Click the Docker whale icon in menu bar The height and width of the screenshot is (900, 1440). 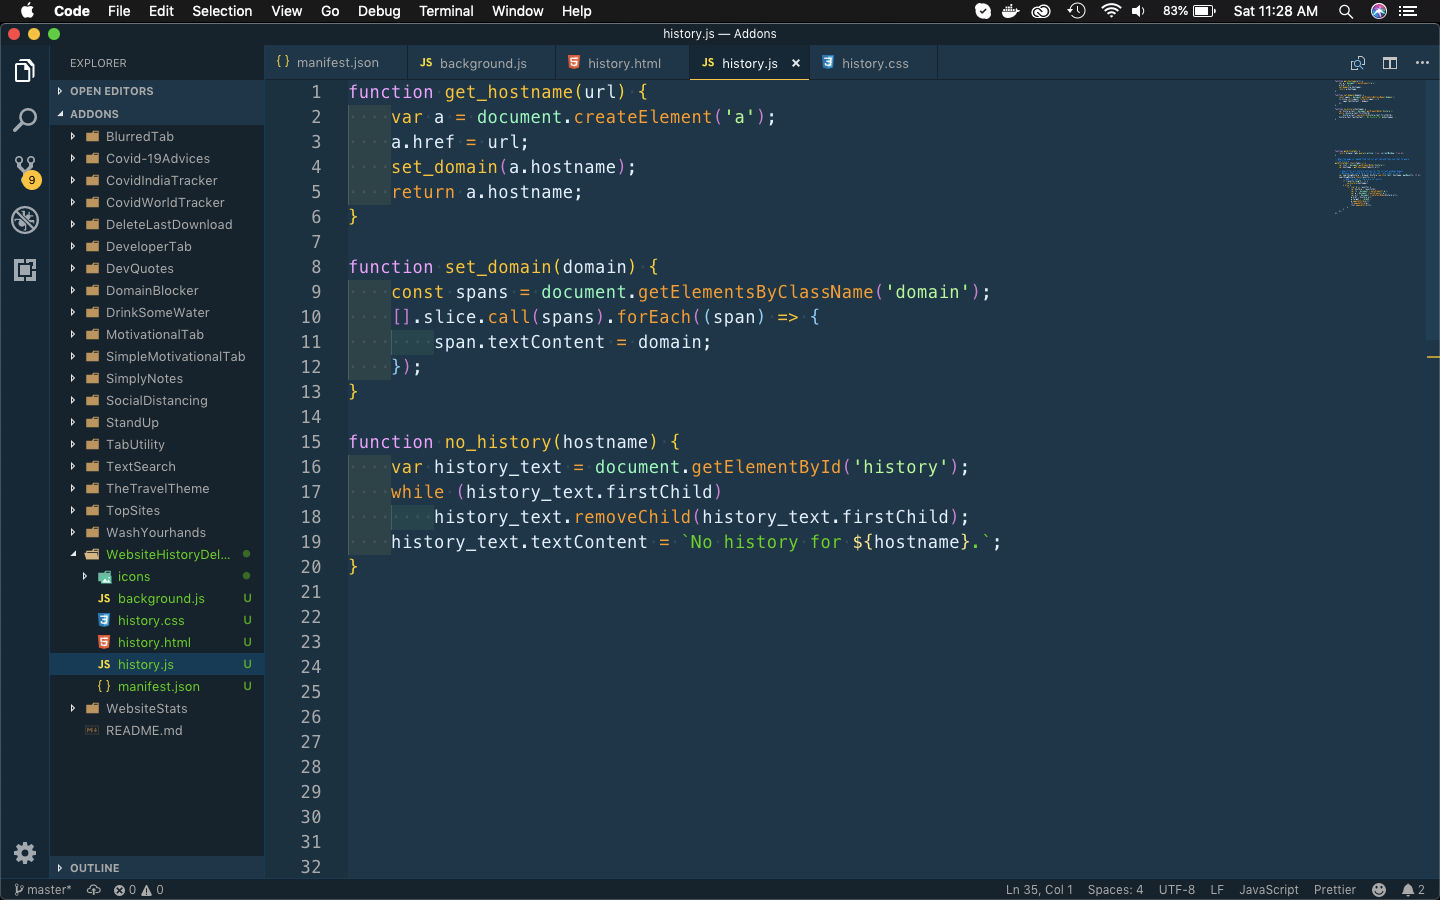pos(1011,11)
